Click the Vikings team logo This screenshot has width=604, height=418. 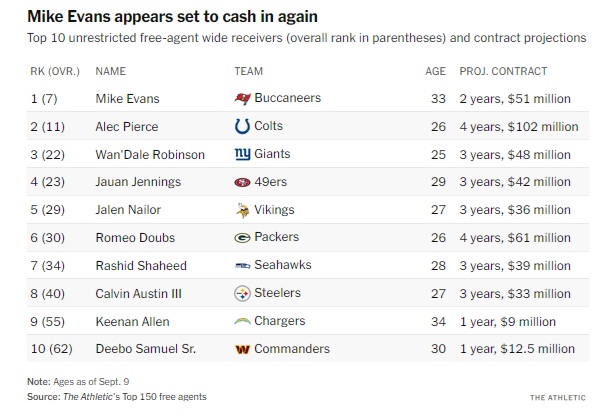[x=242, y=211]
